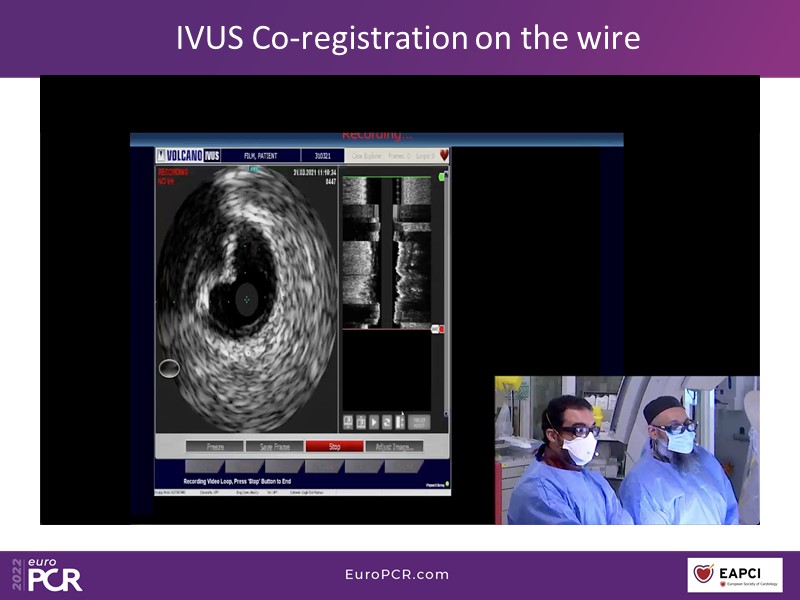Click the ruler icon in playback toolbar

click(x=399, y=422)
